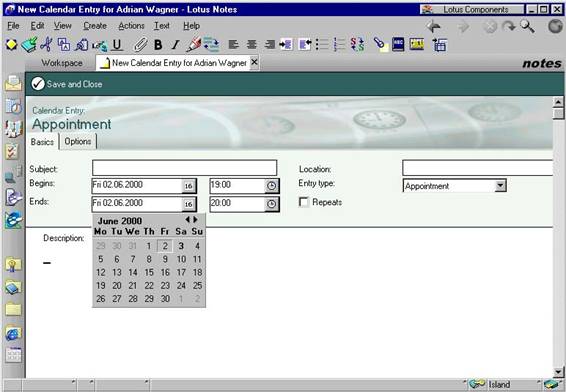Open the File menu

tap(13, 26)
